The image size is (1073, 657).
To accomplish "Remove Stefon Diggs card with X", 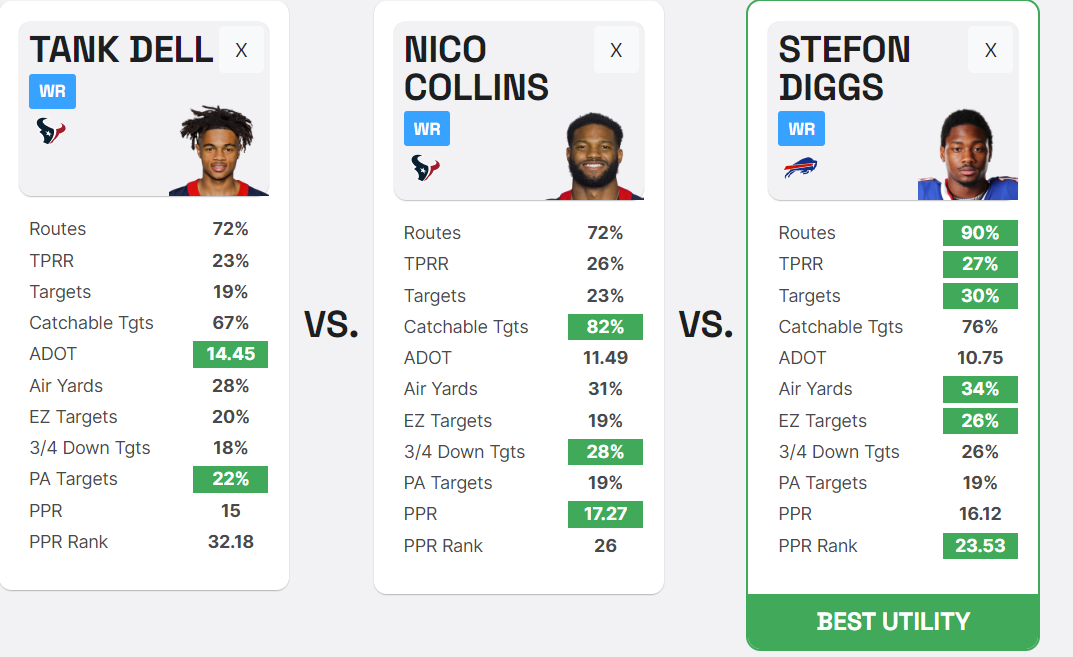I will tap(990, 50).
